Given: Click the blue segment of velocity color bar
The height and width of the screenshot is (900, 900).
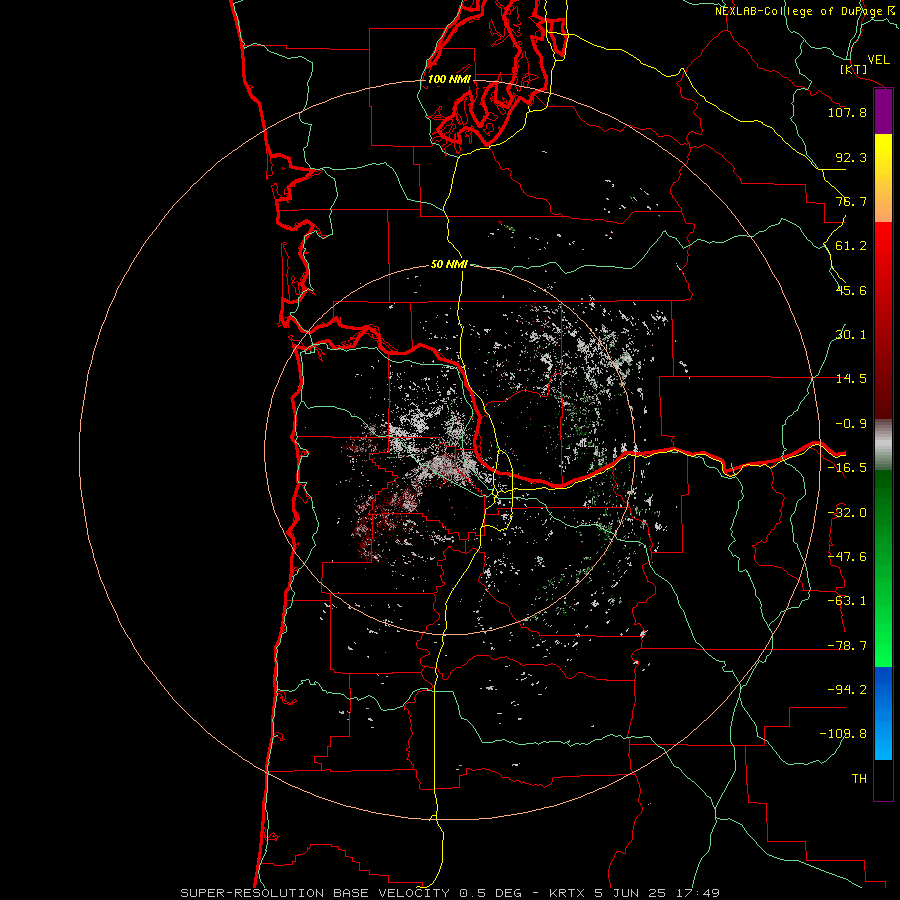Looking at the screenshot, I should (x=883, y=713).
